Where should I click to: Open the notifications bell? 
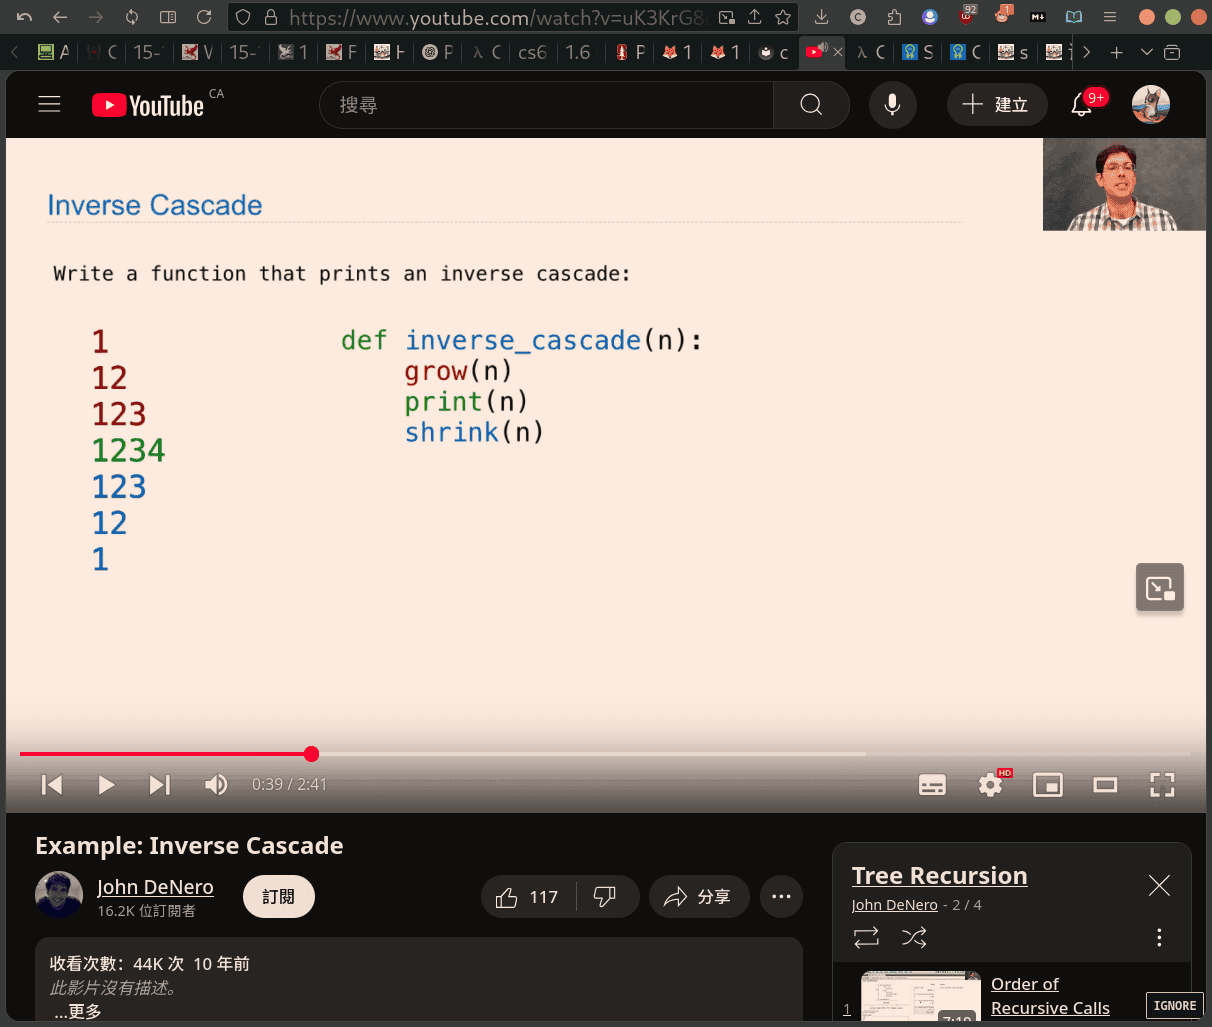point(1082,104)
